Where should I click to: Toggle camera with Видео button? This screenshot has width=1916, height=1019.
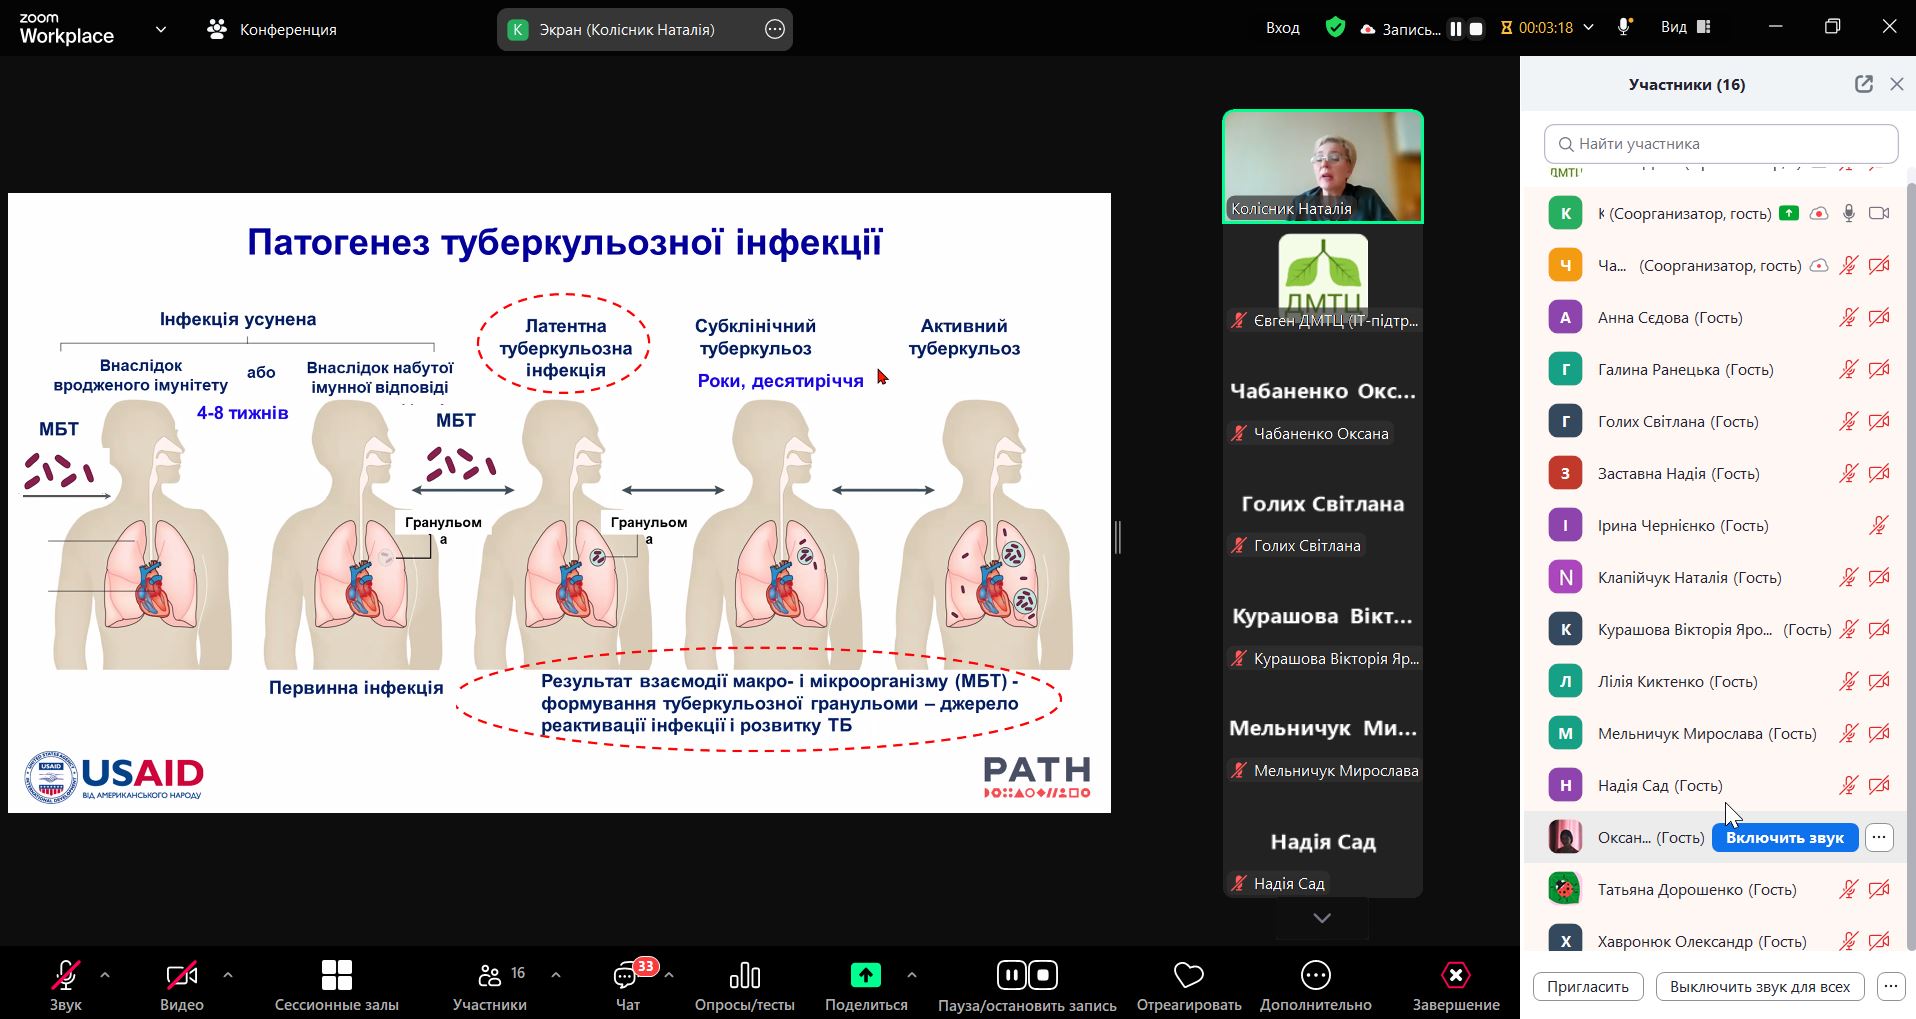181,975
